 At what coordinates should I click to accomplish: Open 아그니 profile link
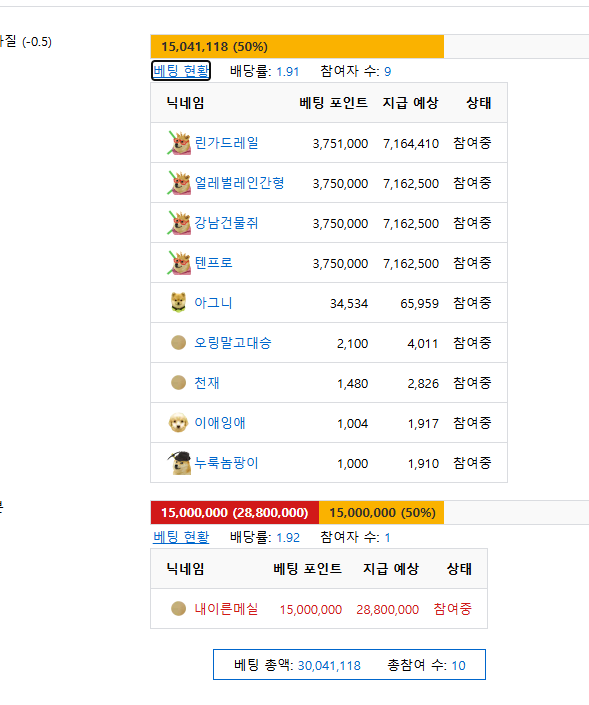(x=213, y=303)
